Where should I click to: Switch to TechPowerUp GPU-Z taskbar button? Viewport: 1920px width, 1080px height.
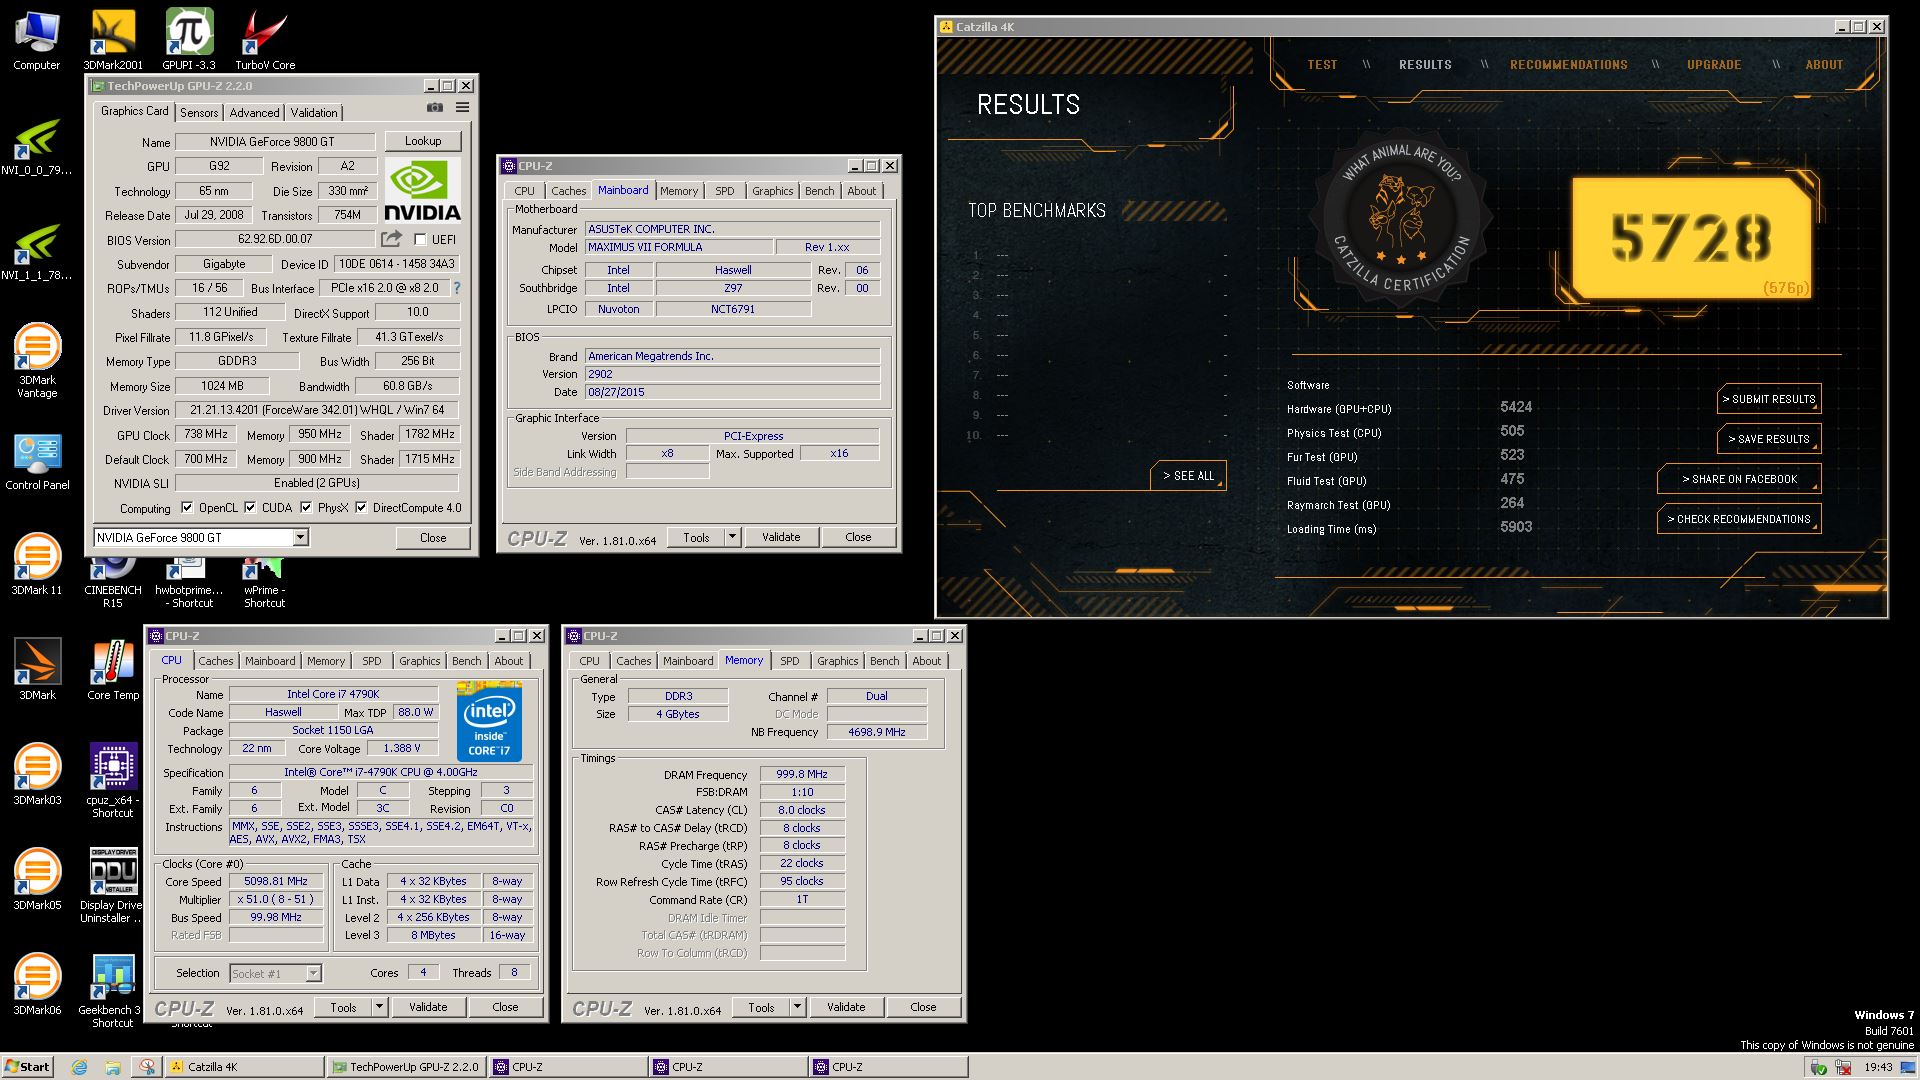407,1067
